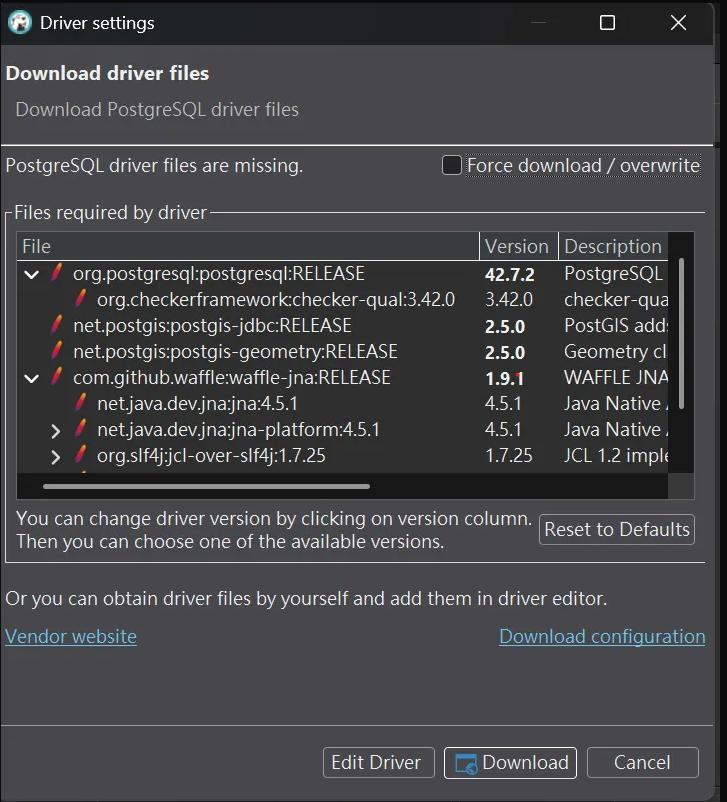Click version 2.5.0 of postgis-geometry
The height and width of the screenshot is (802, 727).
505,352
